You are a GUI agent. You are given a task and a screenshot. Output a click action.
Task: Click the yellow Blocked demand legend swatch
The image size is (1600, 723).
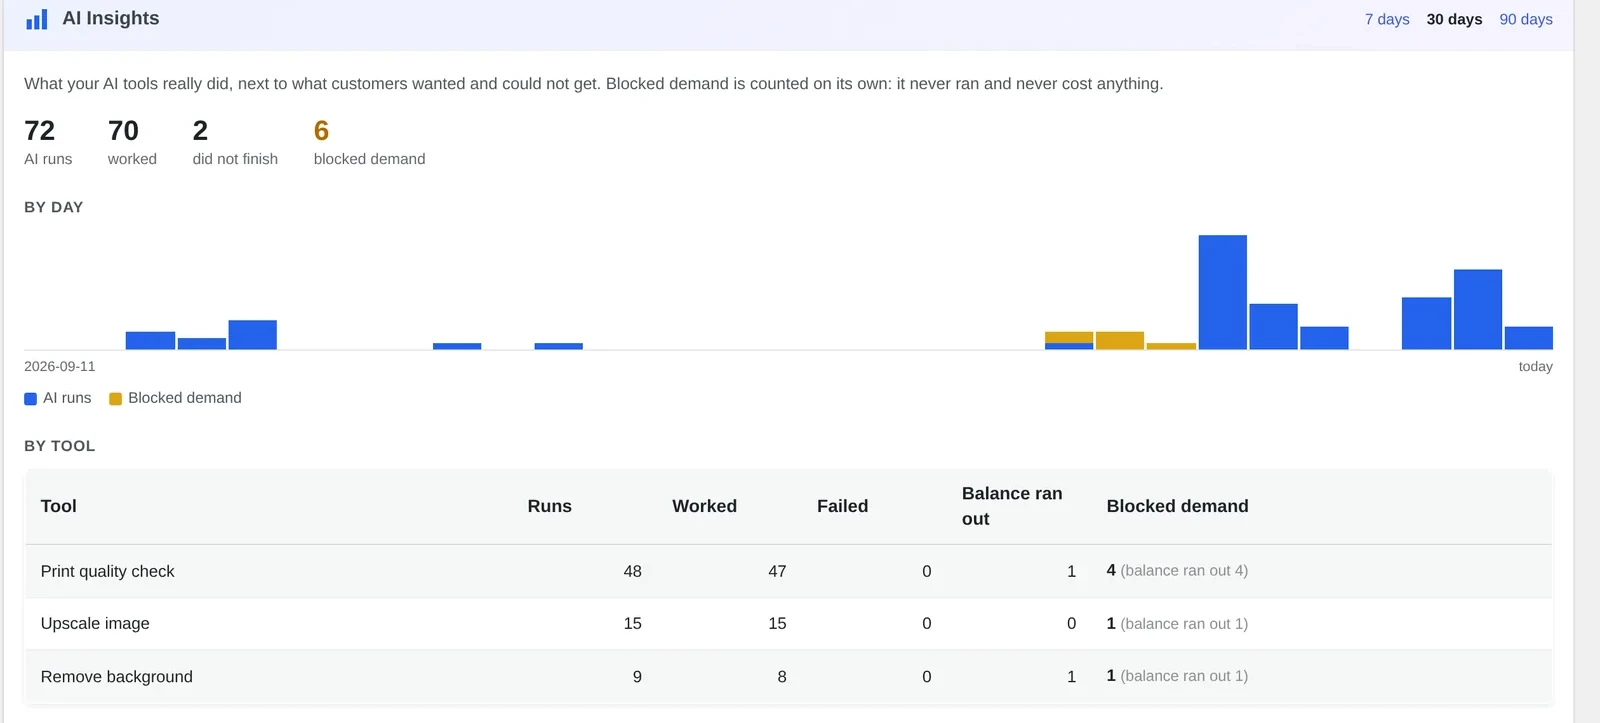pyautogui.click(x=115, y=399)
